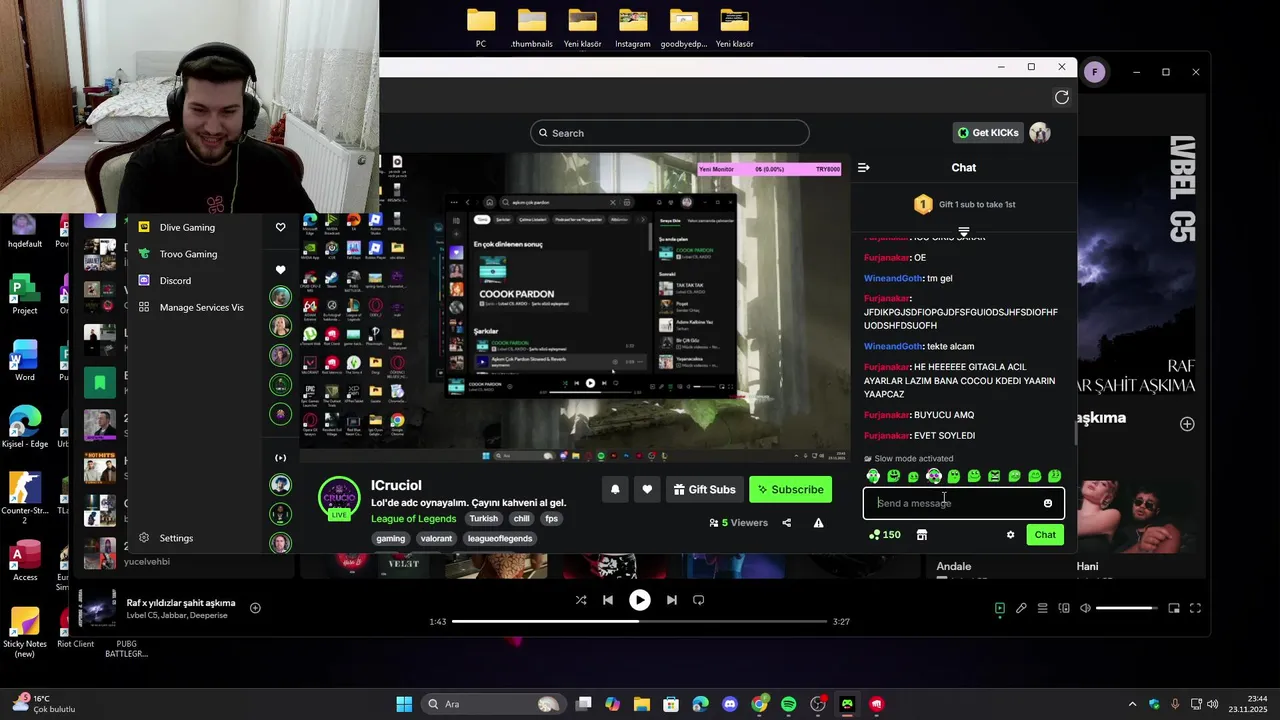Click add icon beside şahit aşkıma title

coord(1187,424)
